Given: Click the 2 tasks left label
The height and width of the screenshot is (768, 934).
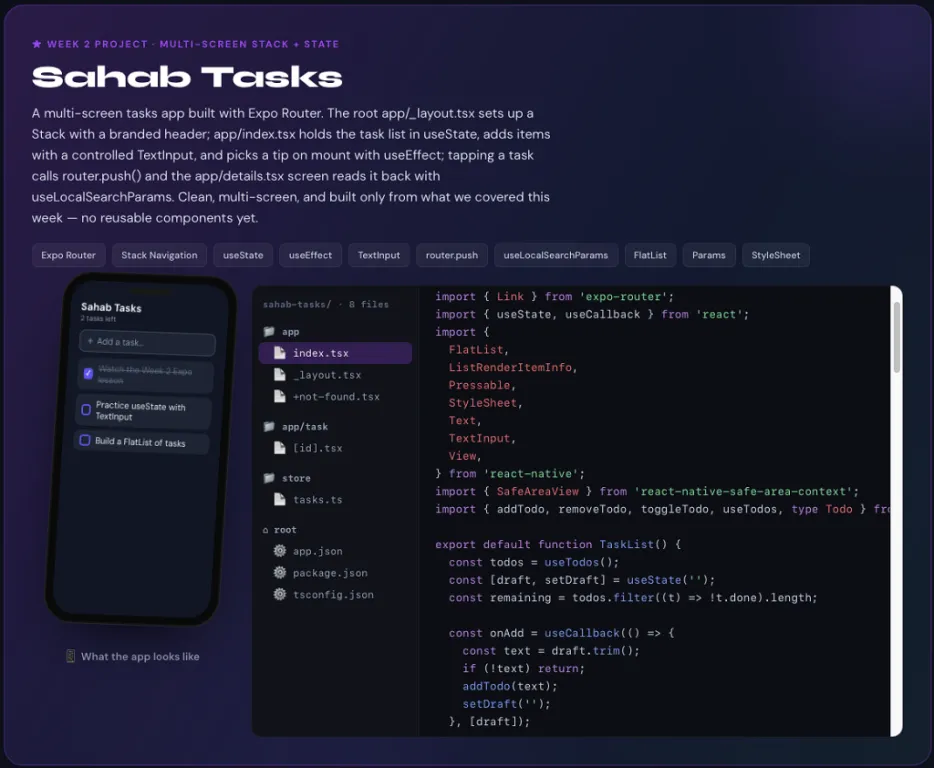Looking at the screenshot, I should pyautogui.click(x=98, y=319).
